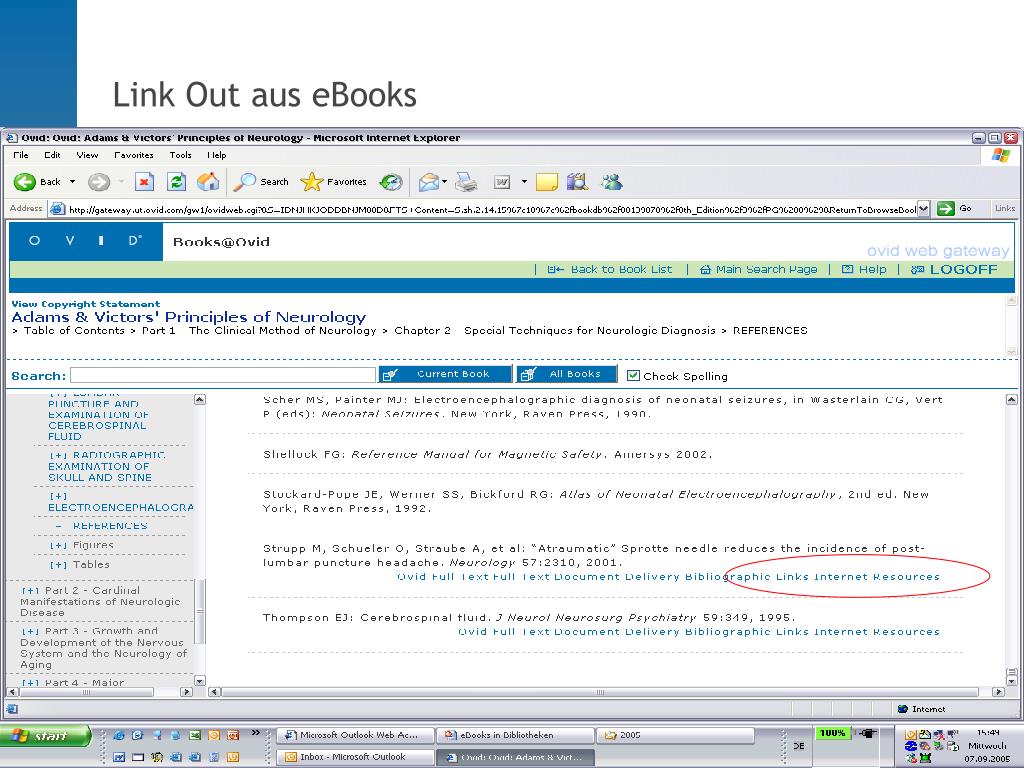
Task: Open the Help menu
Action: (217, 155)
